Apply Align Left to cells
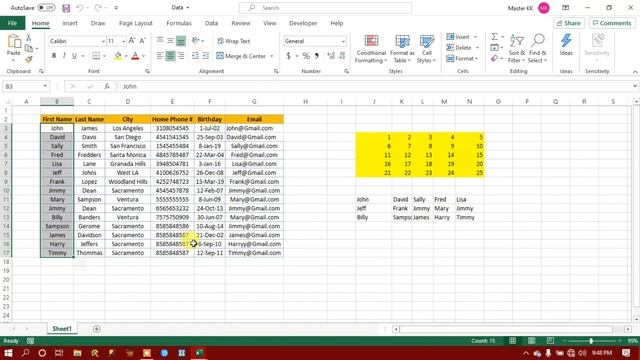This screenshot has height=360, width=640. point(160,56)
